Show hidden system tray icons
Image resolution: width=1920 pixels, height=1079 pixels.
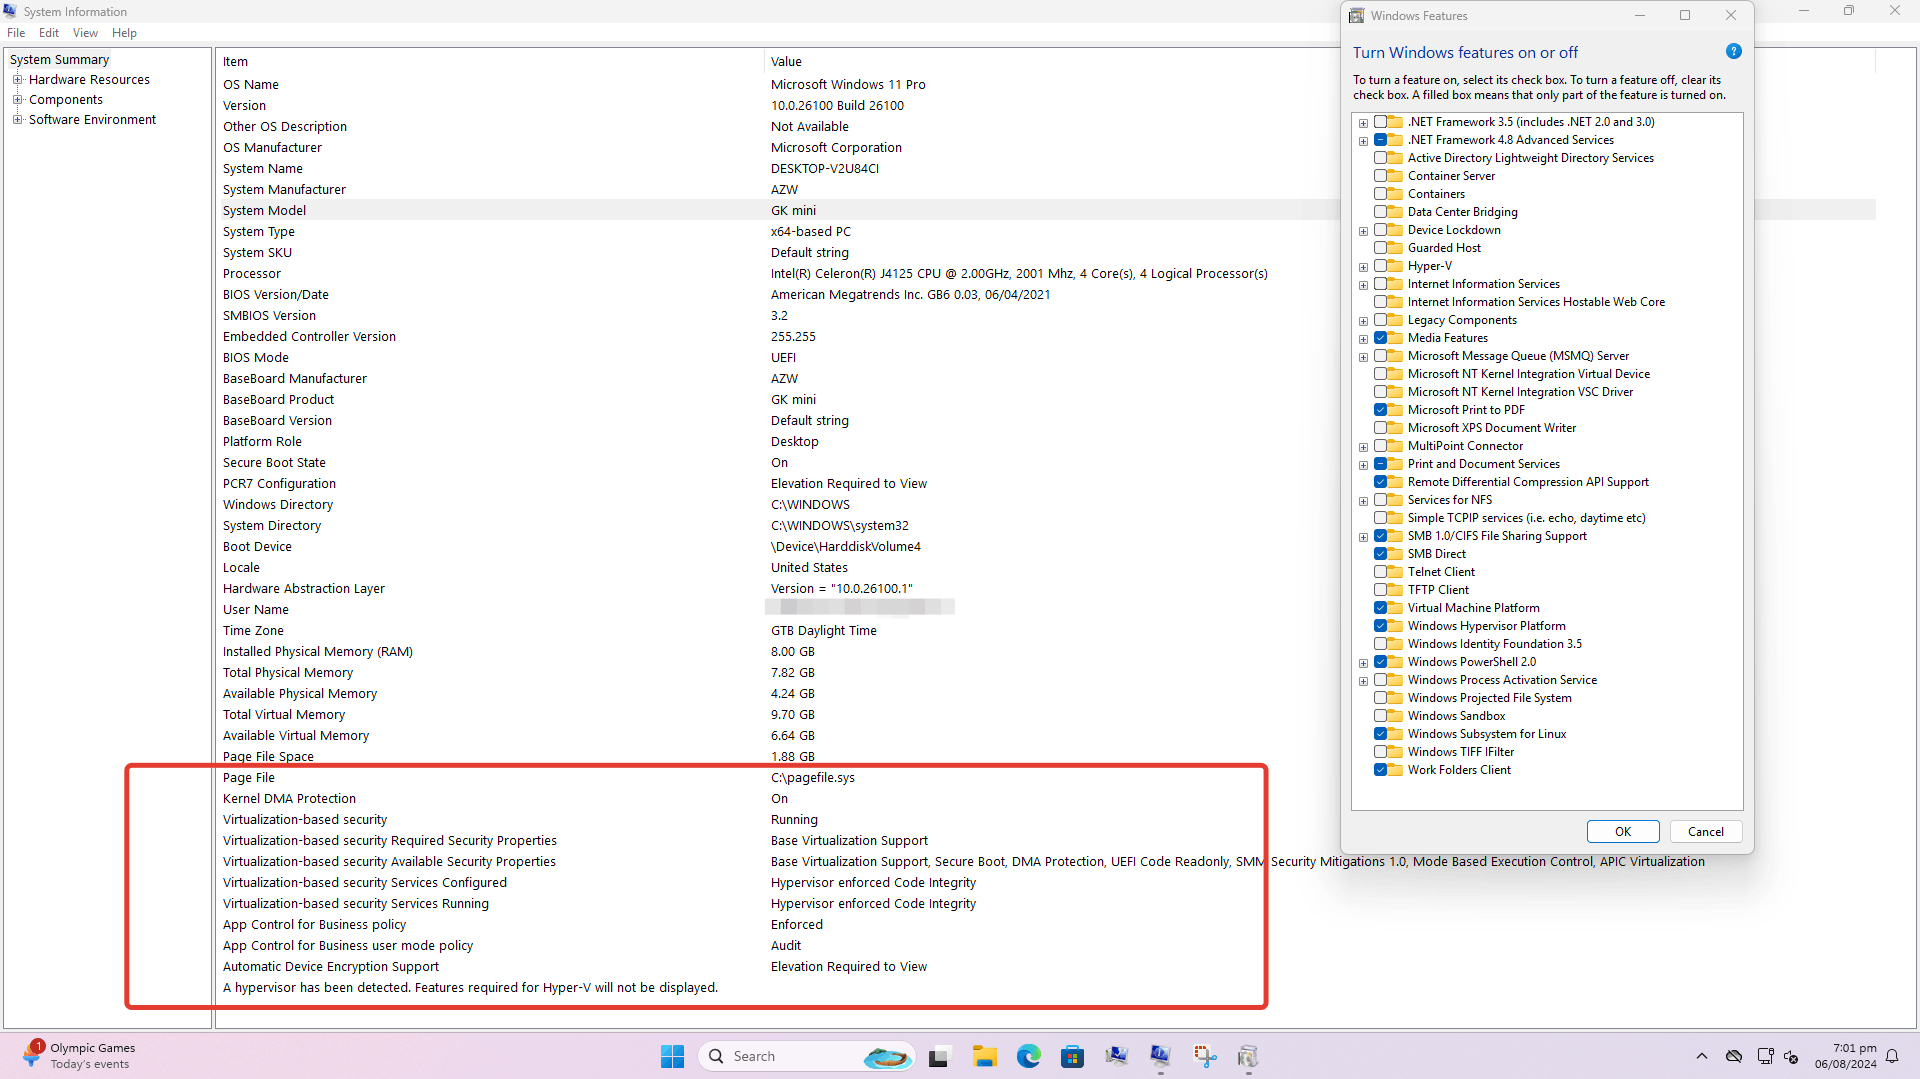pos(1702,1056)
